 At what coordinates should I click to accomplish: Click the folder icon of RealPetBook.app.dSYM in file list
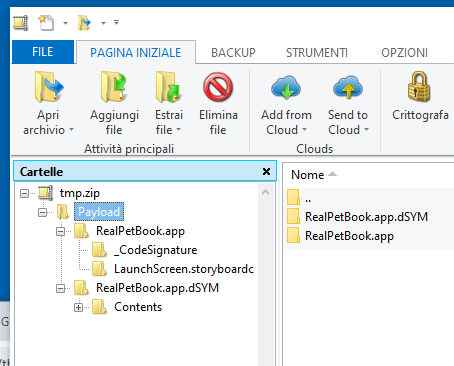coord(294,216)
